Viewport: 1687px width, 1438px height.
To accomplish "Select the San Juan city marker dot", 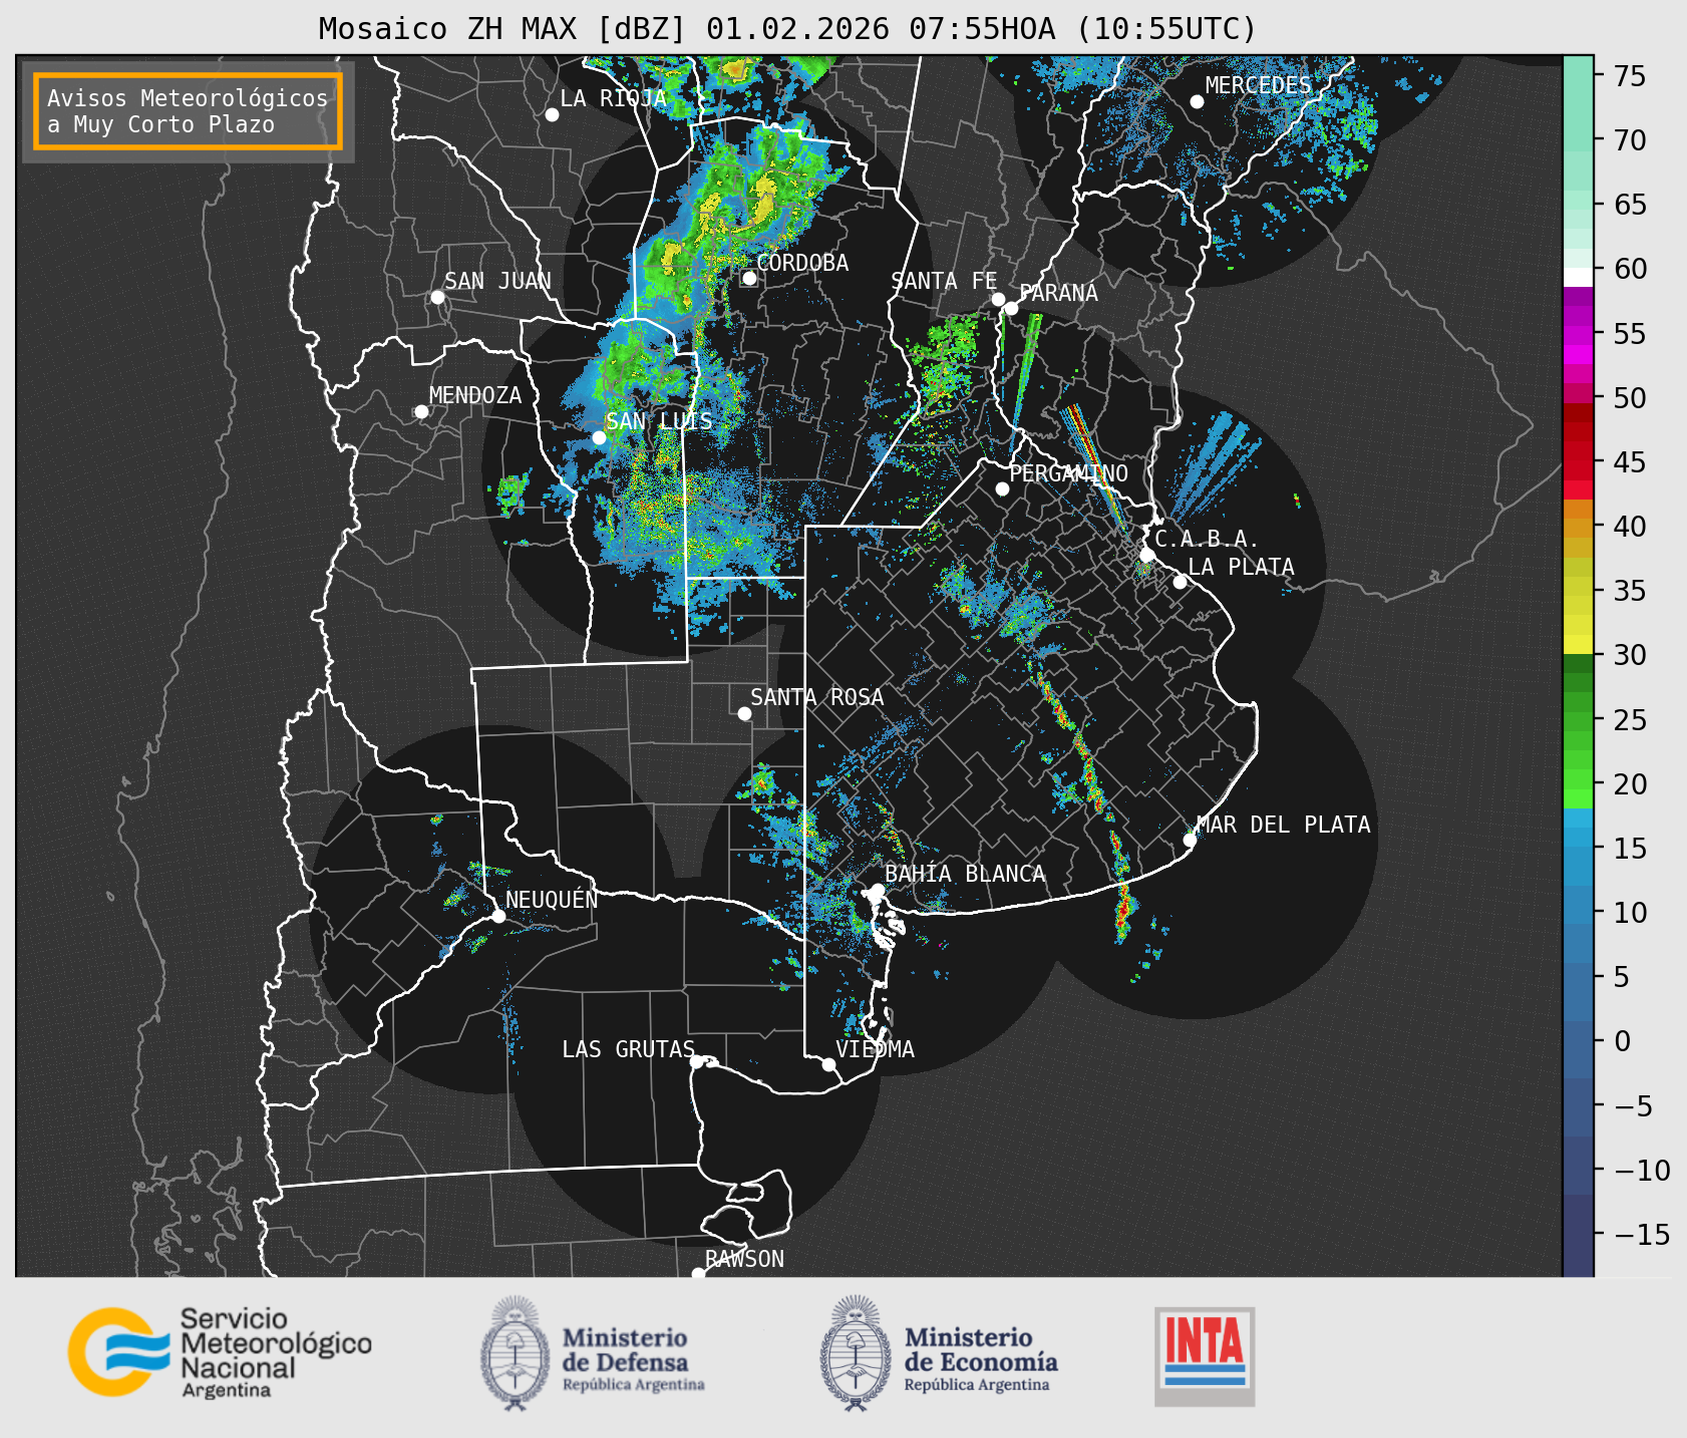I will click(x=437, y=297).
